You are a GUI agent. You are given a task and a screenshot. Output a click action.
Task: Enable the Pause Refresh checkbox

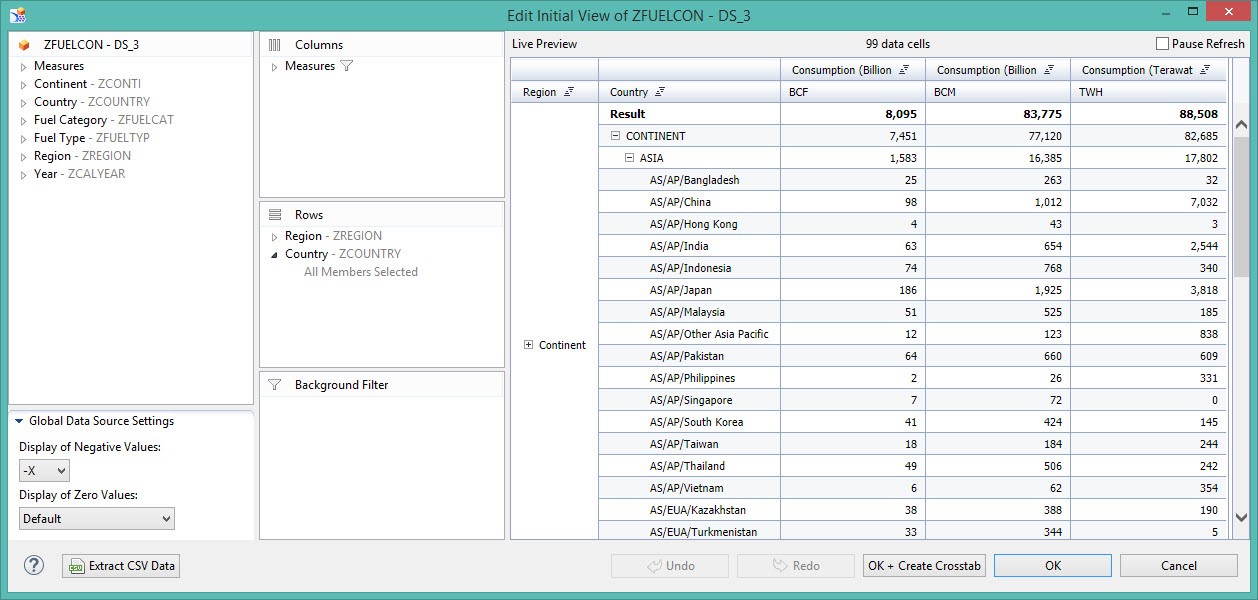click(x=1162, y=44)
